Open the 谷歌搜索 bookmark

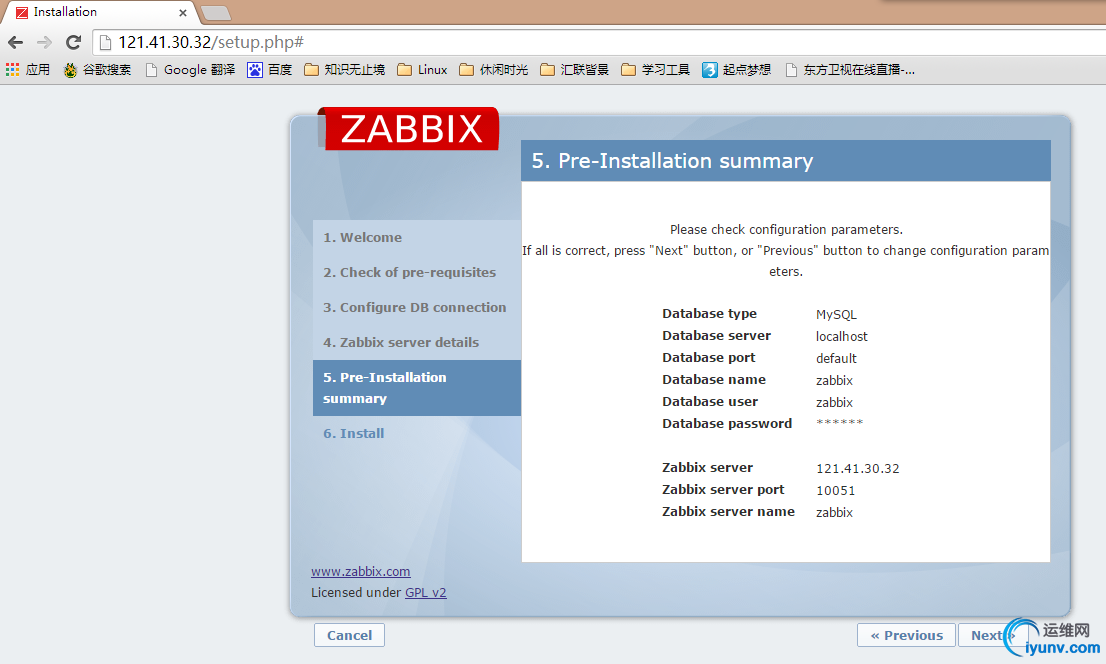97,70
